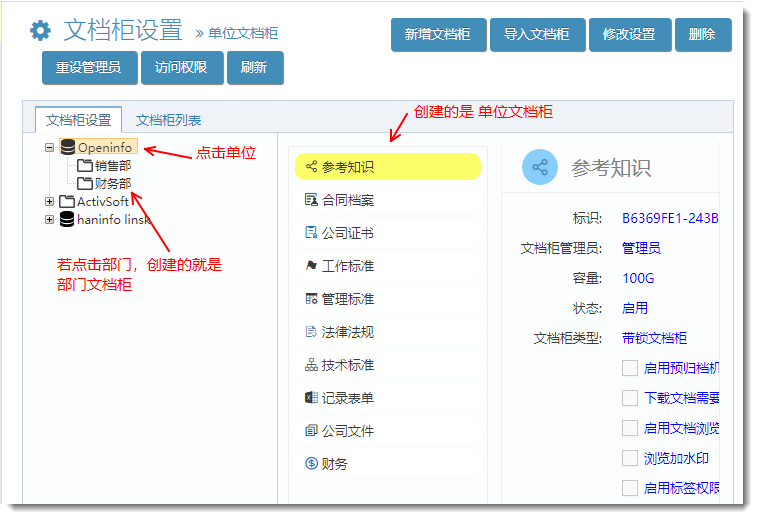Click the 新增文档柜 button
The height and width of the screenshot is (519, 758).
[x=437, y=34]
